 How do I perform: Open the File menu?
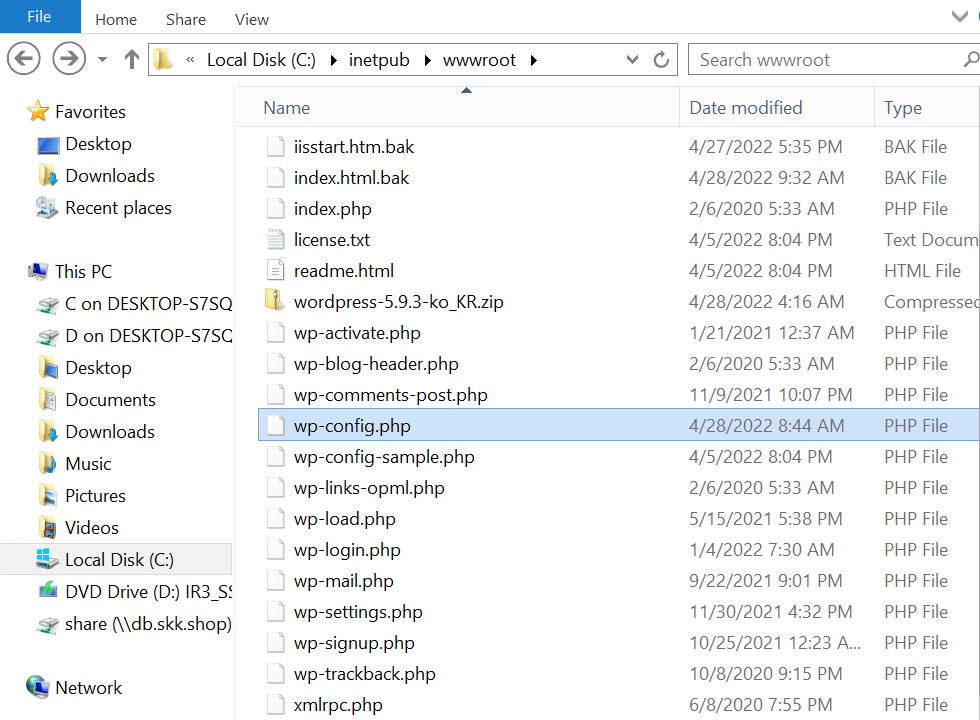(40, 16)
